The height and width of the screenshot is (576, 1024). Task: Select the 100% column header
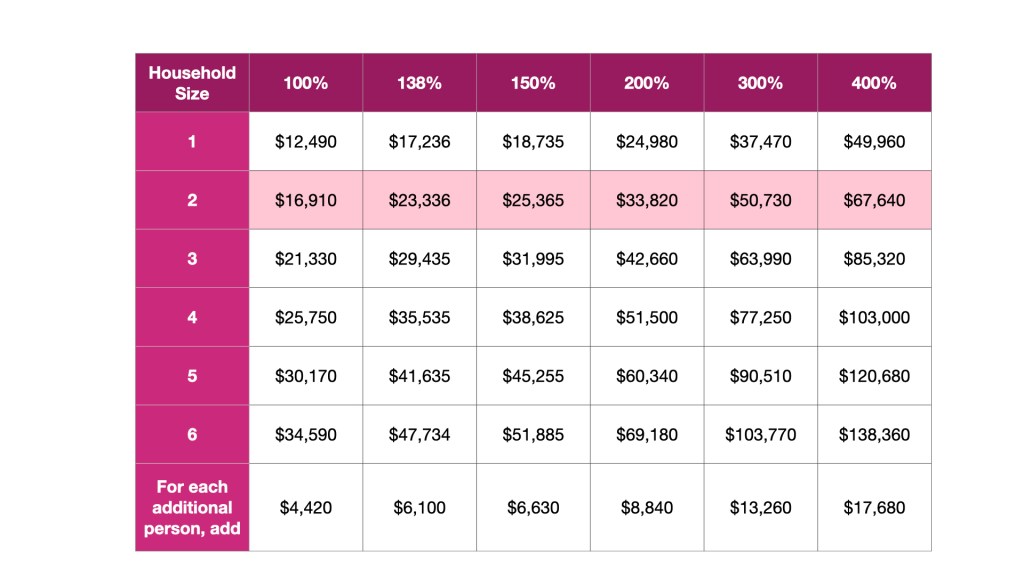(x=305, y=83)
